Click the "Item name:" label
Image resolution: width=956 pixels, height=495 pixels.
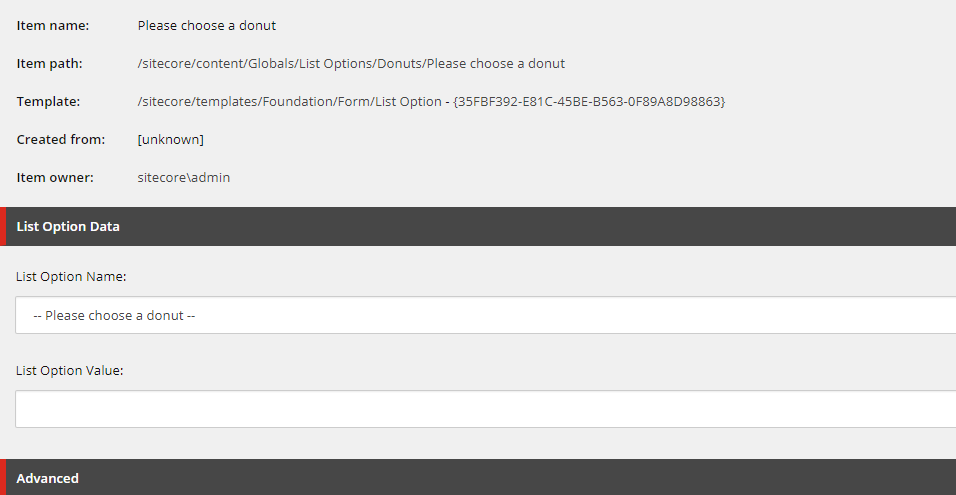pos(53,26)
